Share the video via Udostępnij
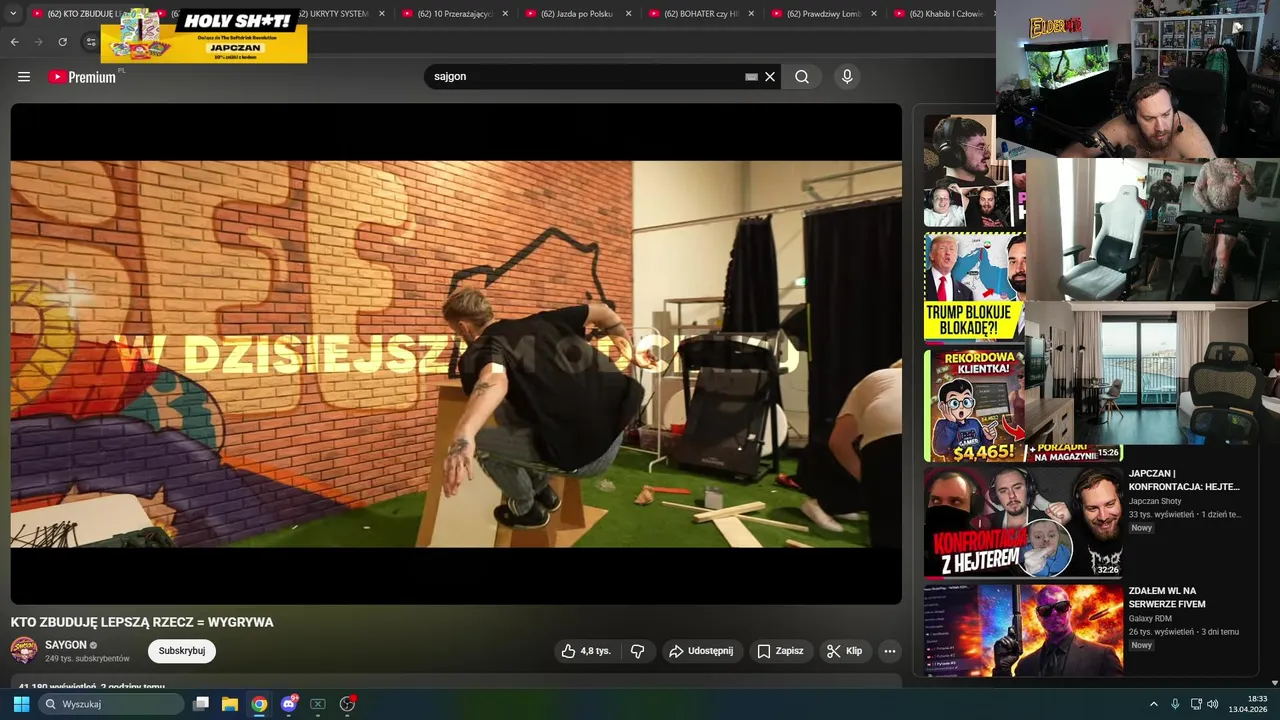 coord(701,651)
